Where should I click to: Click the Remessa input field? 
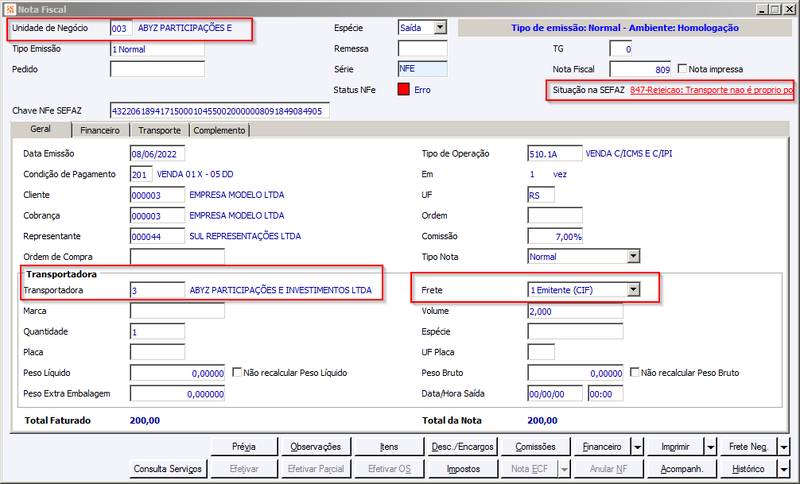[422, 48]
